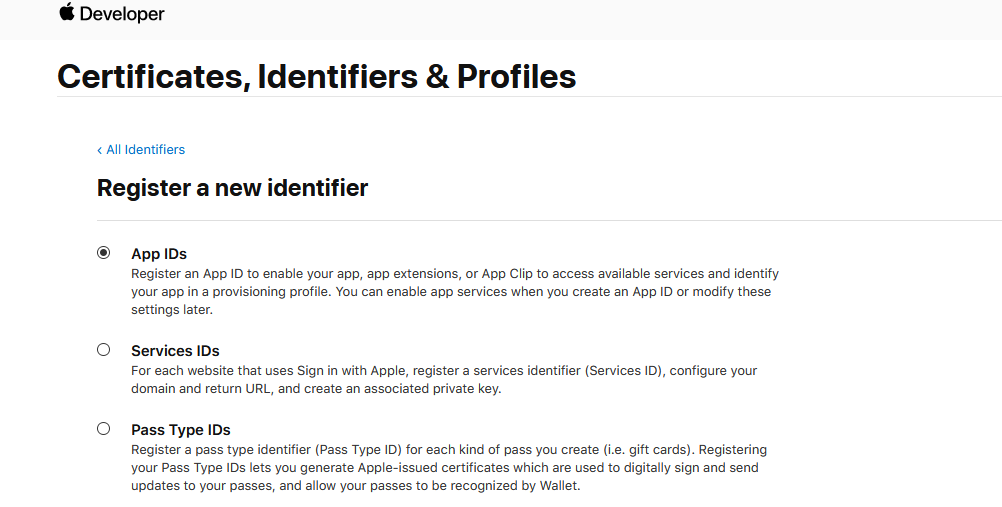Select the App IDs radio button

(x=104, y=253)
